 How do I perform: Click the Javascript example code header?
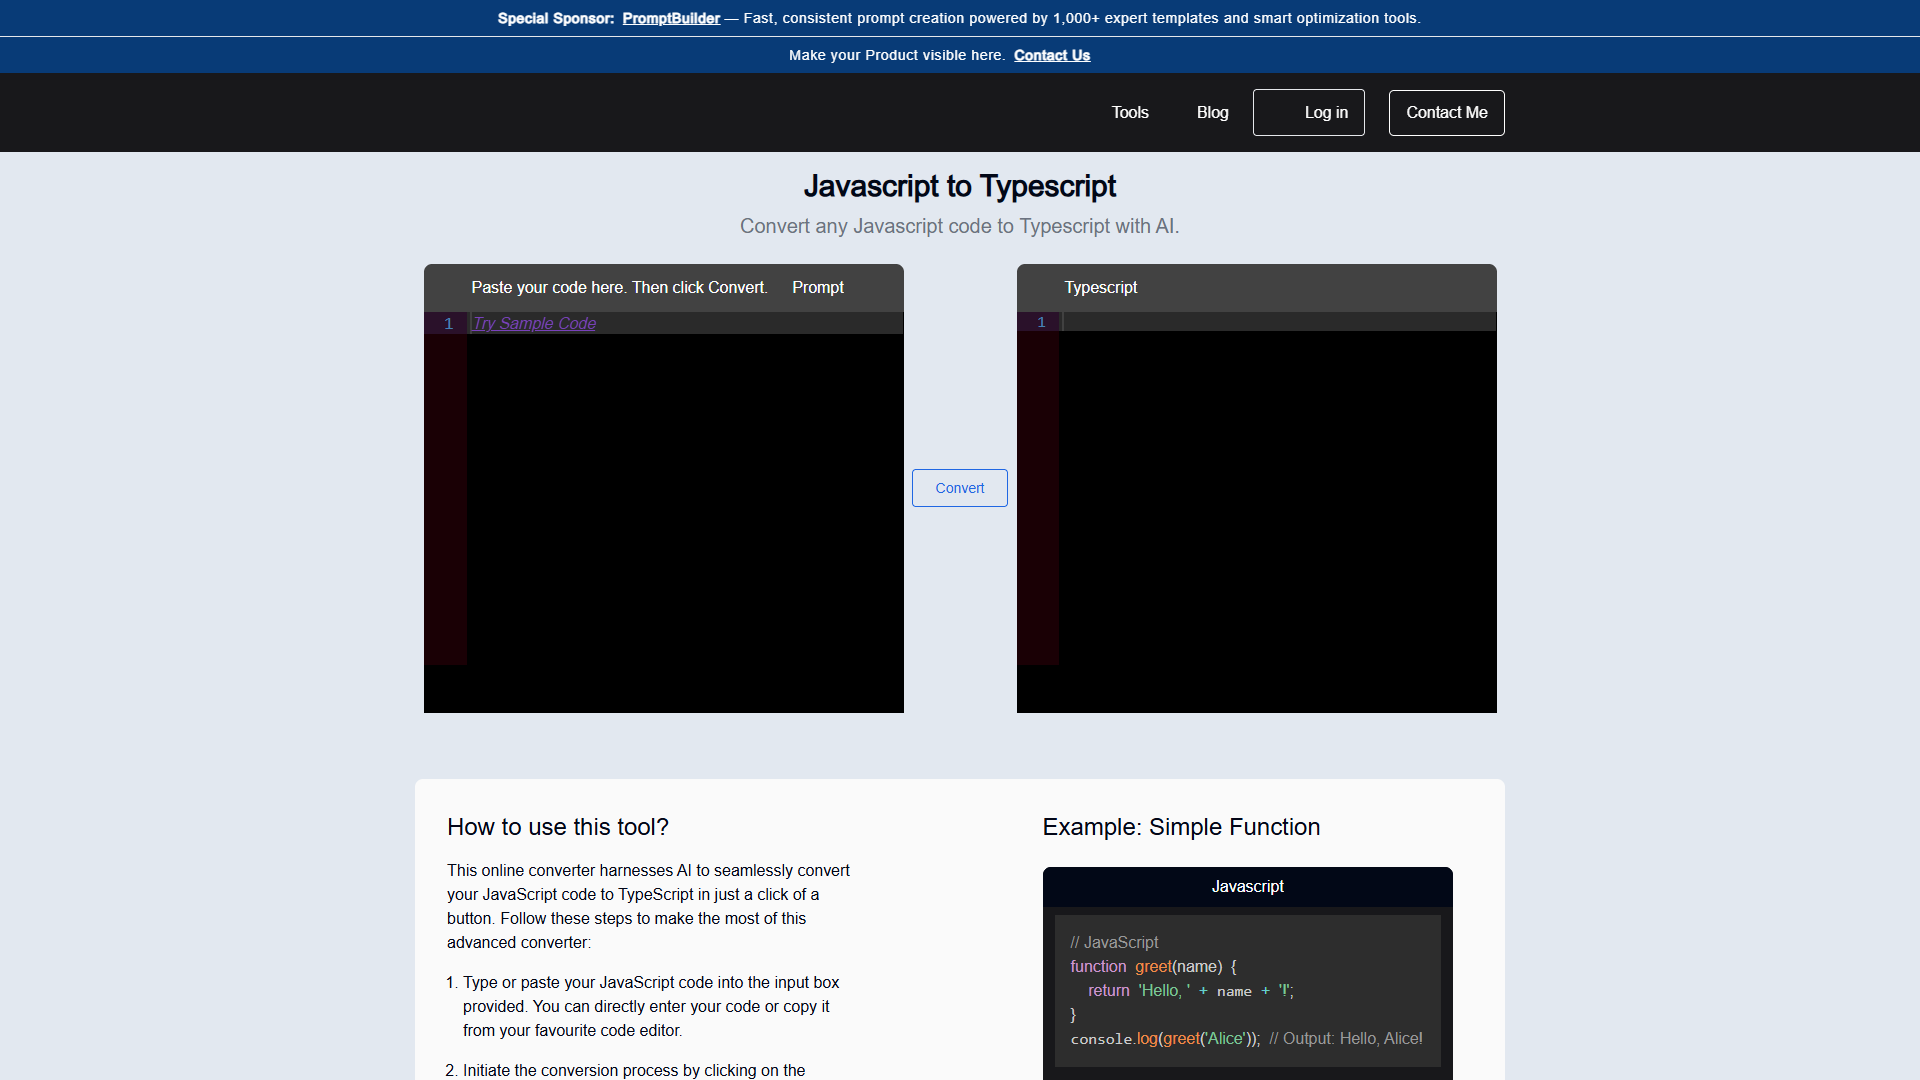pyautogui.click(x=1247, y=886)
